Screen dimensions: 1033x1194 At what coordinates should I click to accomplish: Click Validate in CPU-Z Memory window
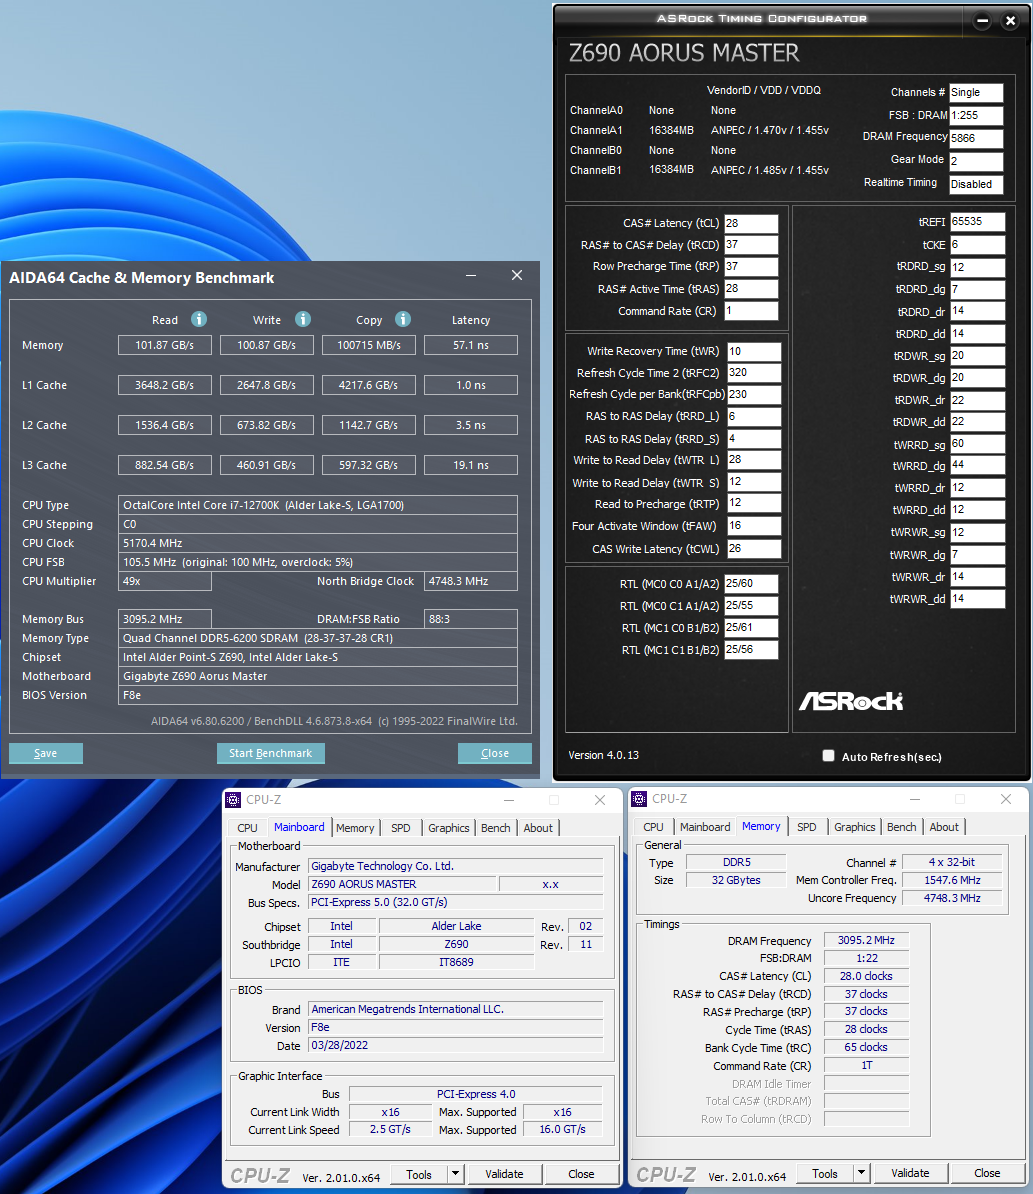point(910,1173)
